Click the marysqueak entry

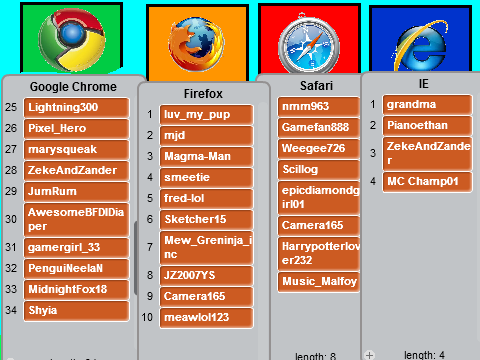(x=76, y=149)
